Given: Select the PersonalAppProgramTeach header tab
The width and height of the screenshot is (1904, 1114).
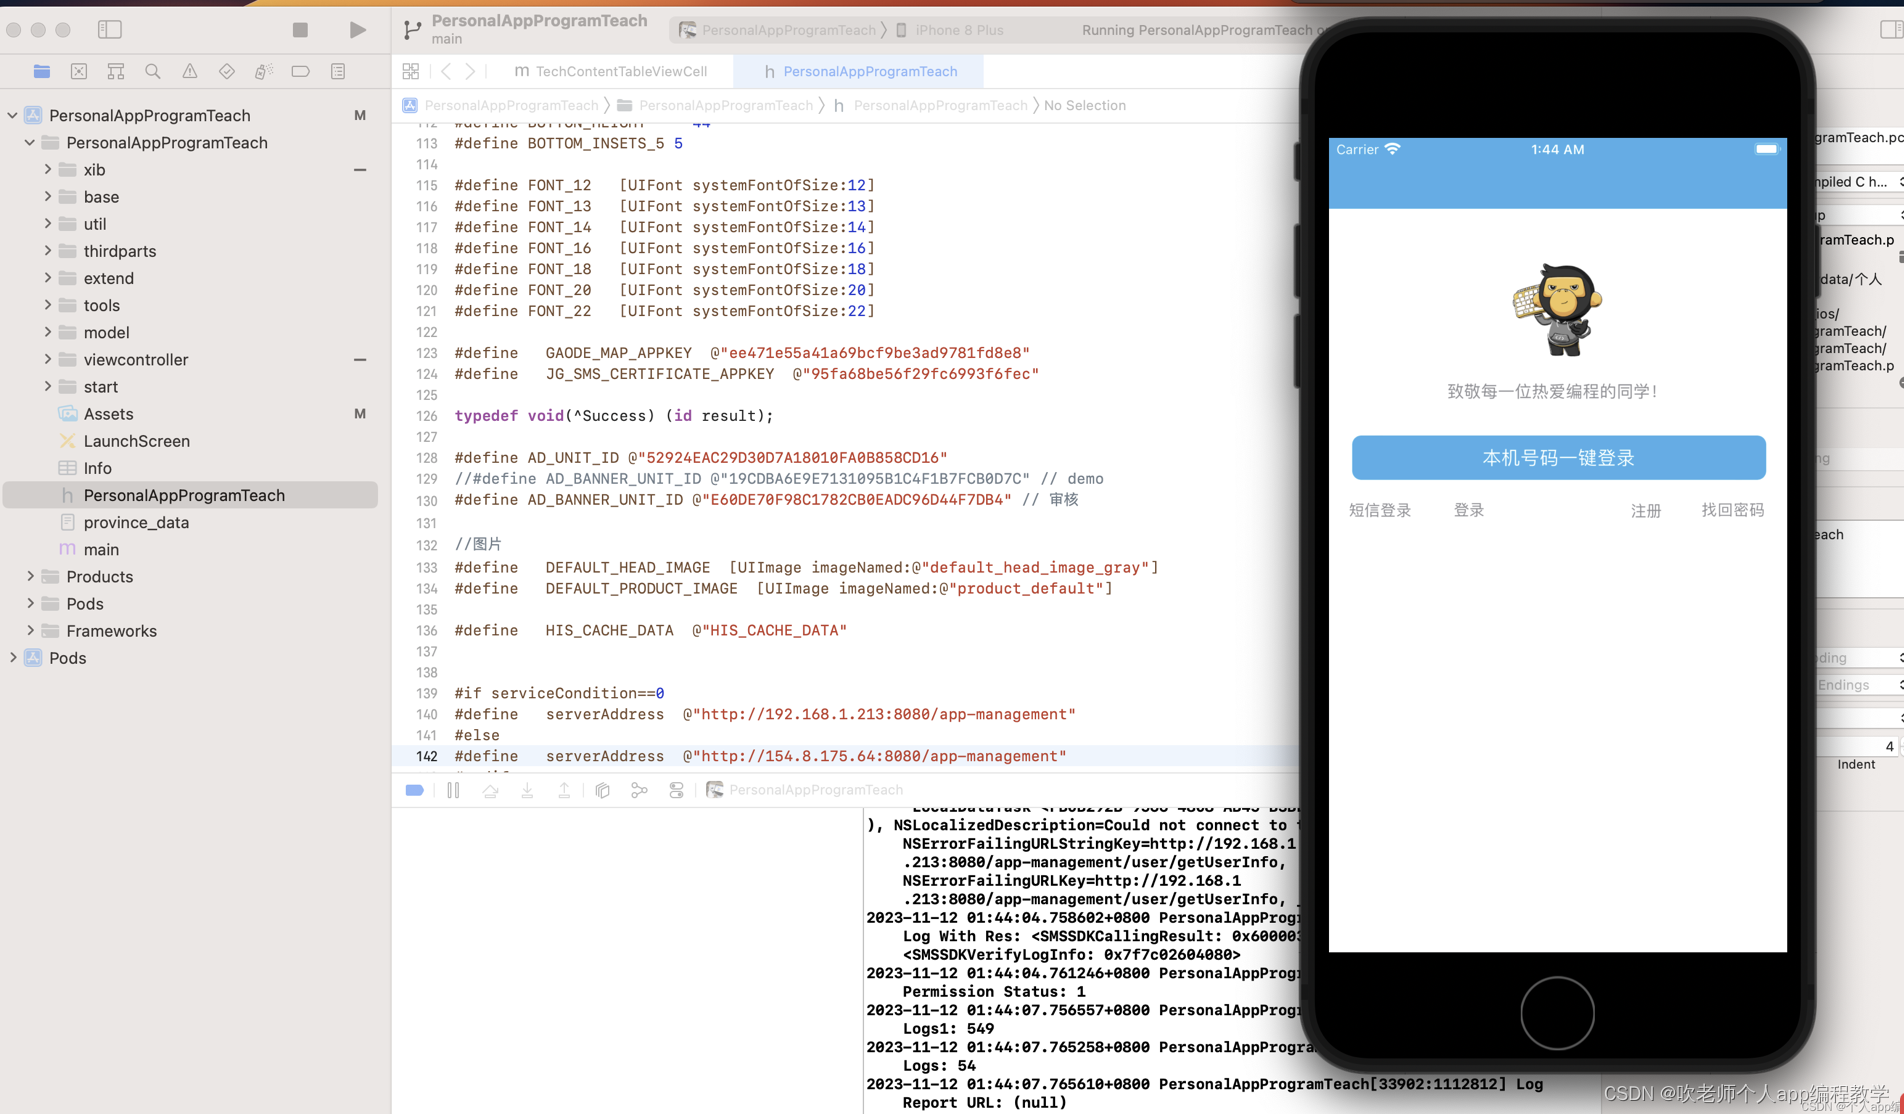Looking at the screenshot, I should tap(859, 71).
